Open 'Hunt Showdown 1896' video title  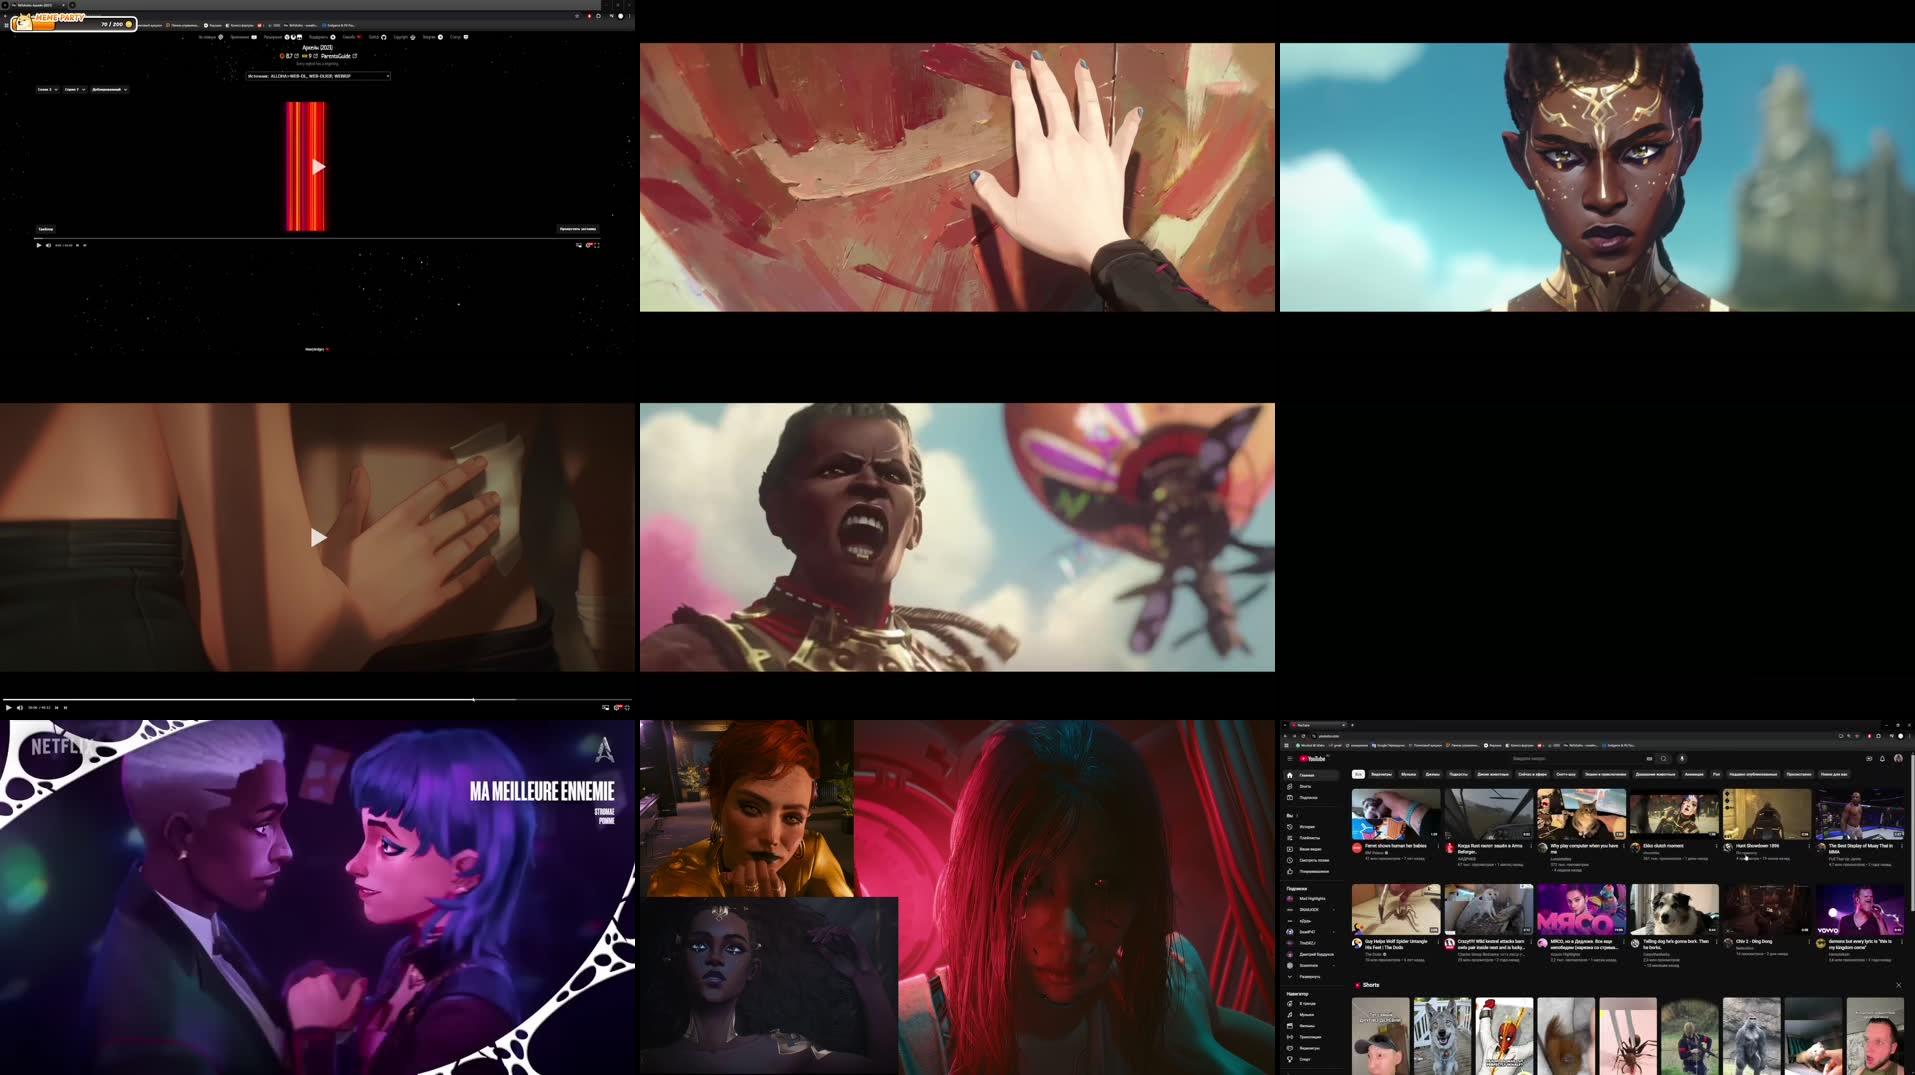(x=1758, y=846)
